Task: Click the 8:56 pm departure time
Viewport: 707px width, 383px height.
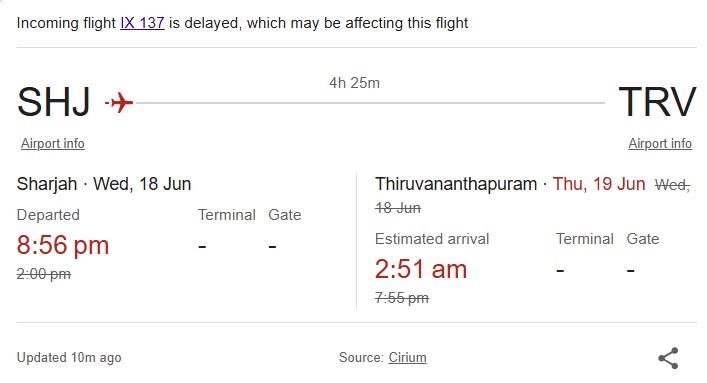Action: 63,245
